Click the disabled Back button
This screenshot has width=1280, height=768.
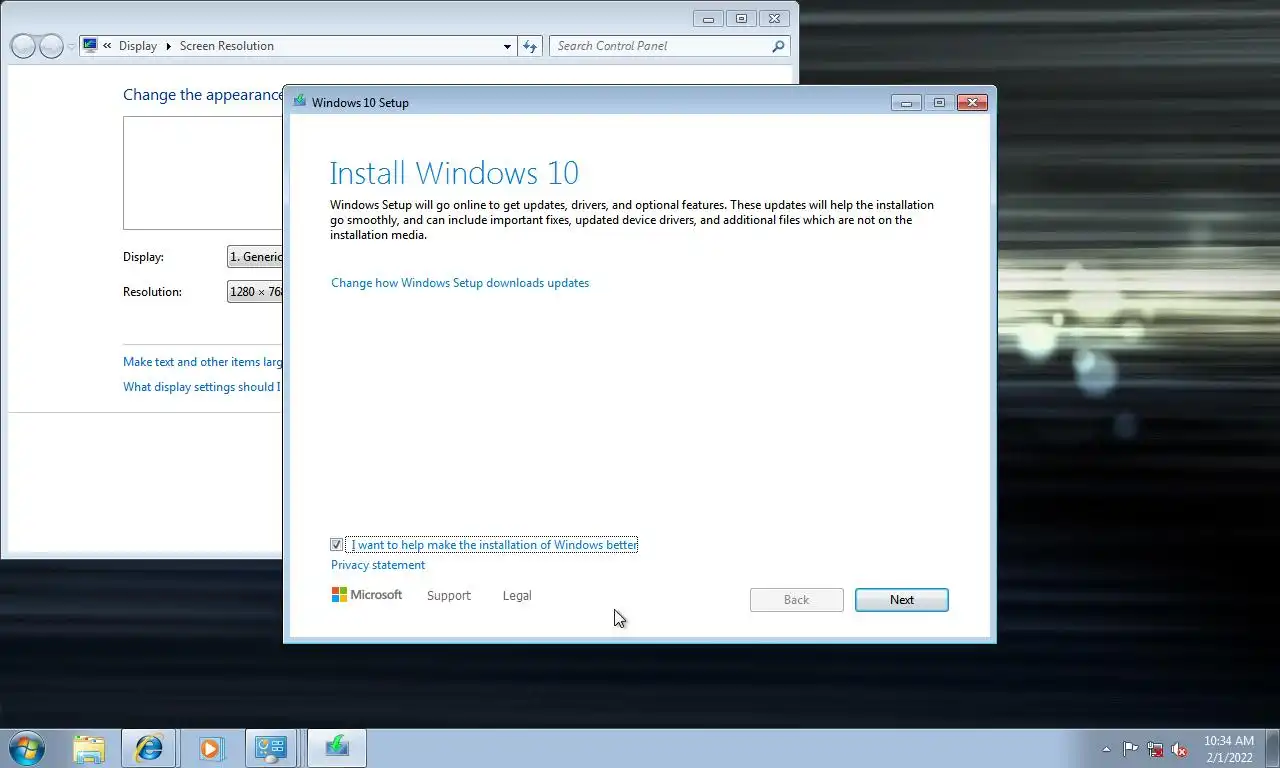click(x=797, y=600)
